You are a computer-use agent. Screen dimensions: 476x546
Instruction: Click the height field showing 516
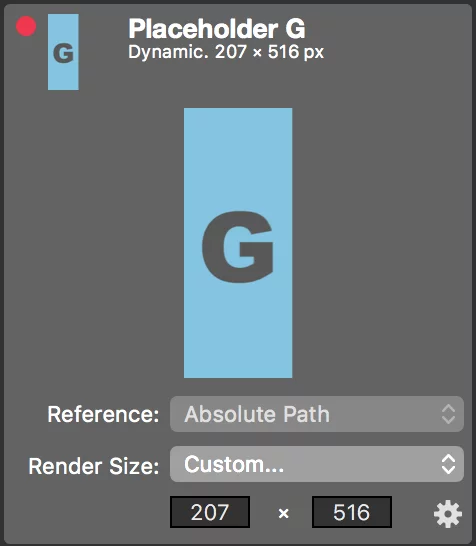pos(352,512)
